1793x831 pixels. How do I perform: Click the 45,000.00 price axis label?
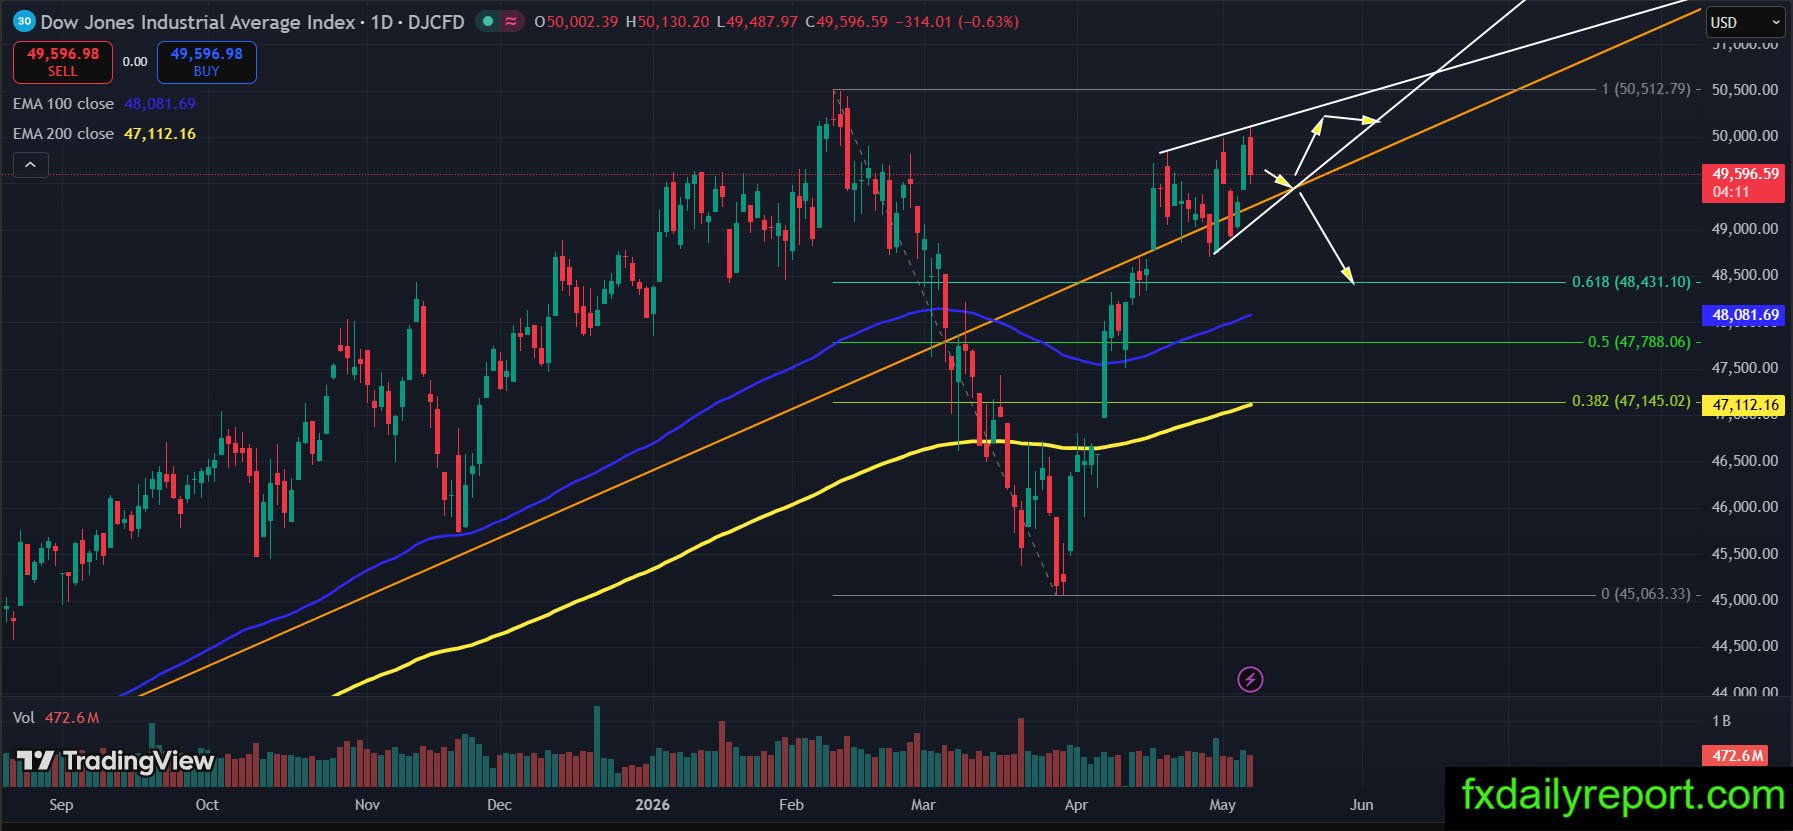pos(1745,600)
